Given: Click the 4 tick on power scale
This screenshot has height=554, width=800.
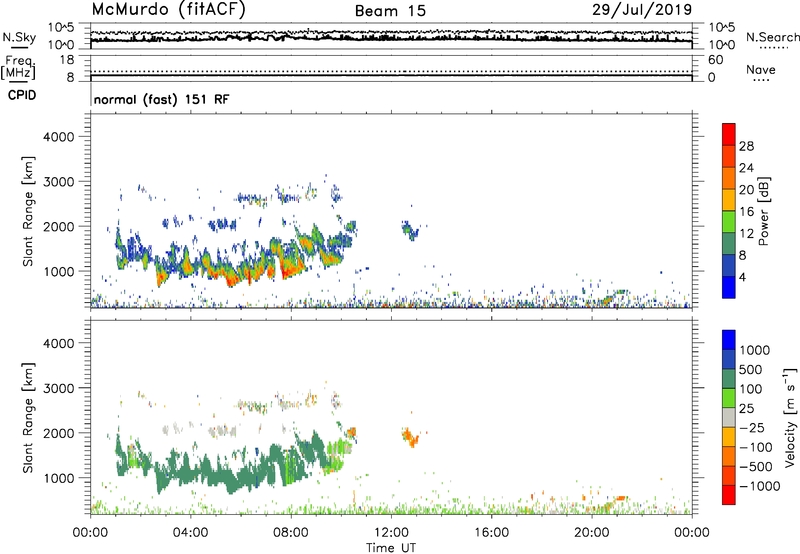Looking at the screenshot, I should click(743, 277).
